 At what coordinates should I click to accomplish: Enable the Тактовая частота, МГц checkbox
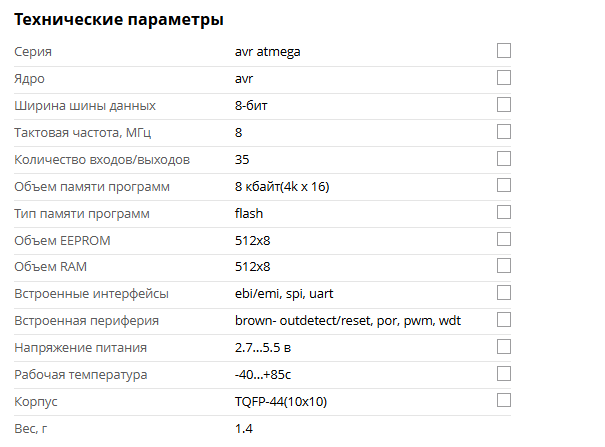click(504, 131)
